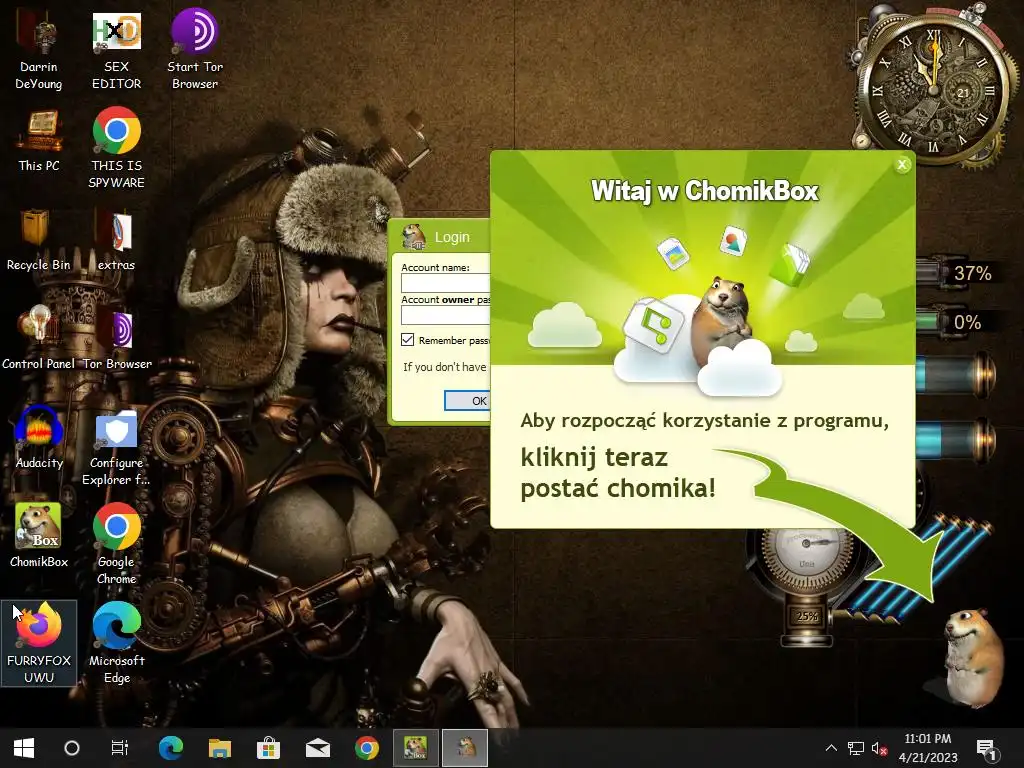Image resolution: width=1024 pixels, height=768 pixels.
Task: Click the 0% meter gadget
Action: (955, 322)
